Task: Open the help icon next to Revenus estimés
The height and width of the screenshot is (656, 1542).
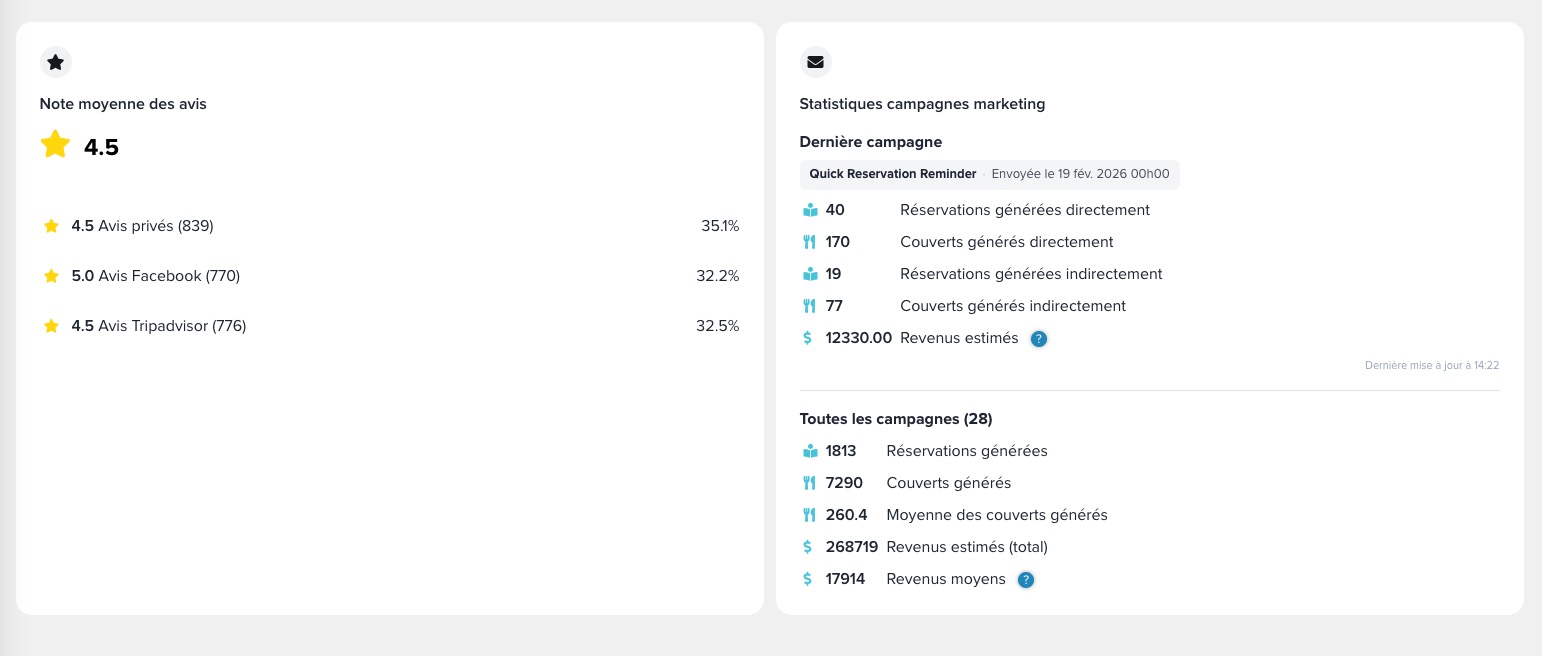Action: click(1039, 339)
